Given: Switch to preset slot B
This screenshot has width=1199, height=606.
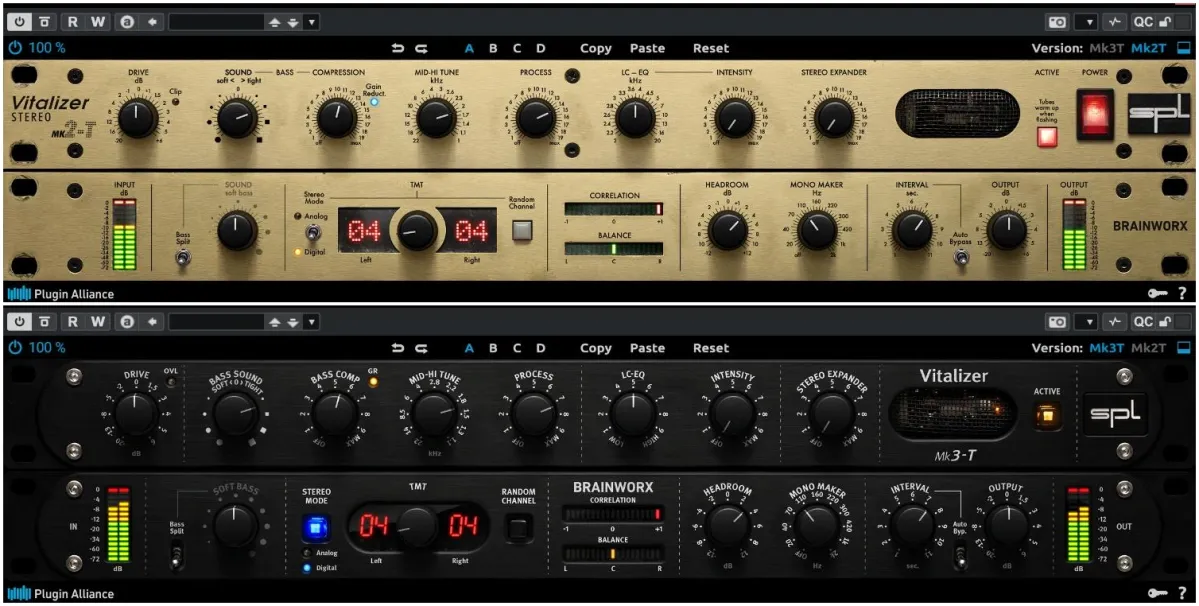Looking at the screenshot, I should tap(492, 47).
